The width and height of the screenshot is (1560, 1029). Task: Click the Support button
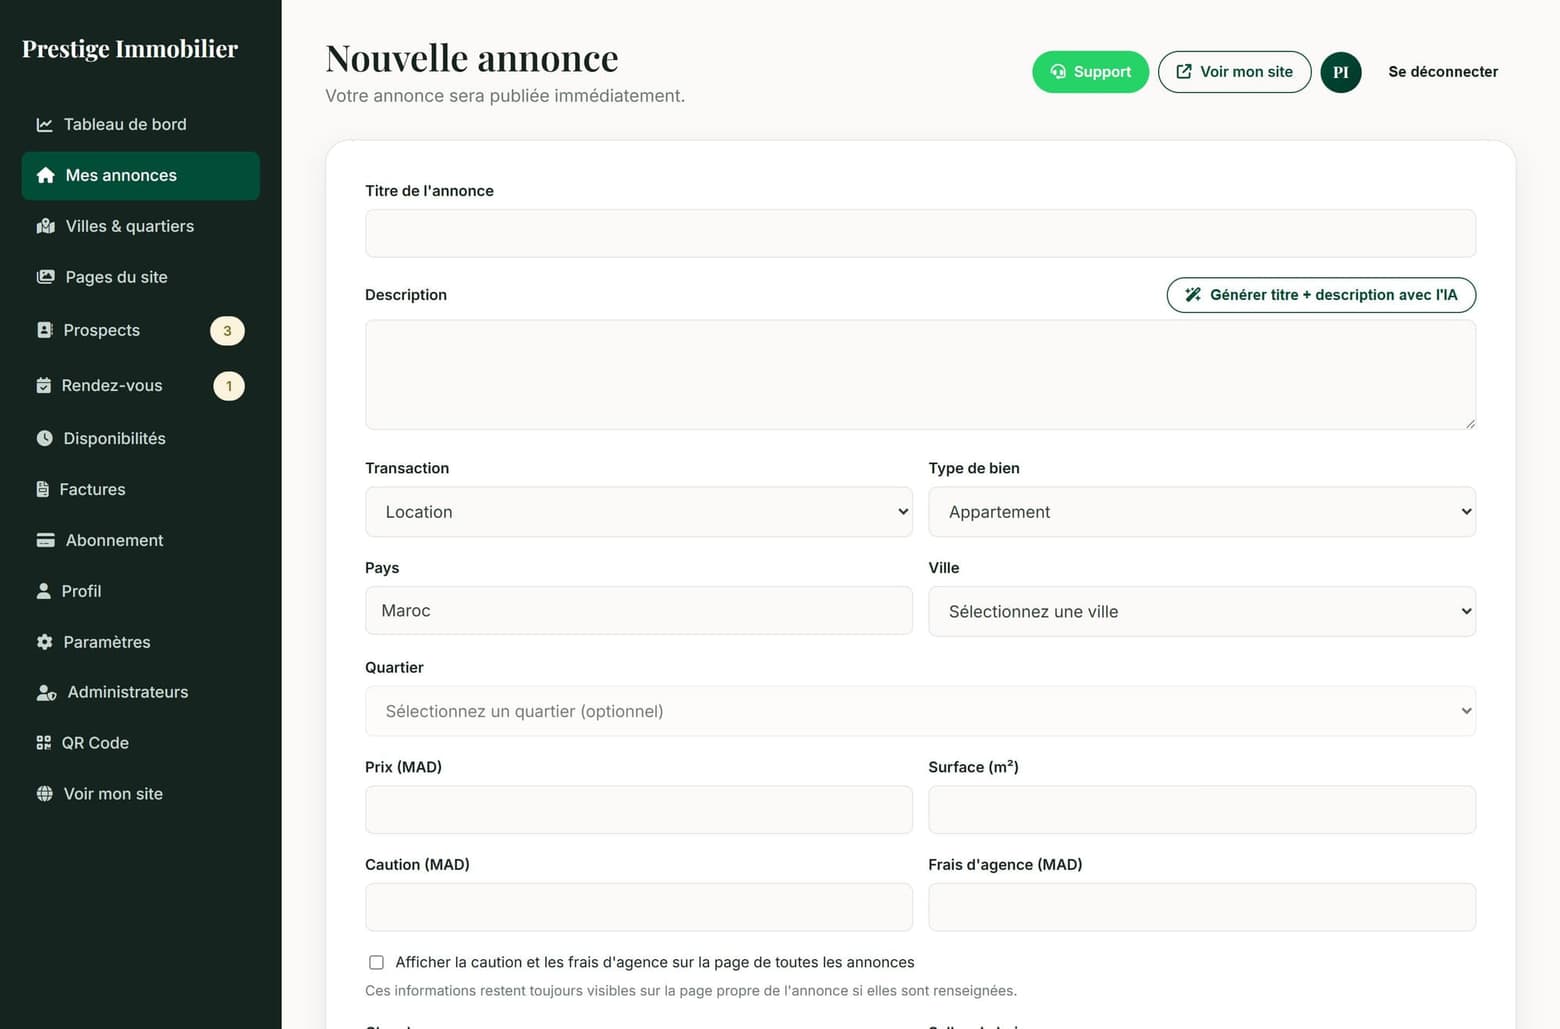click(1090, 72)
